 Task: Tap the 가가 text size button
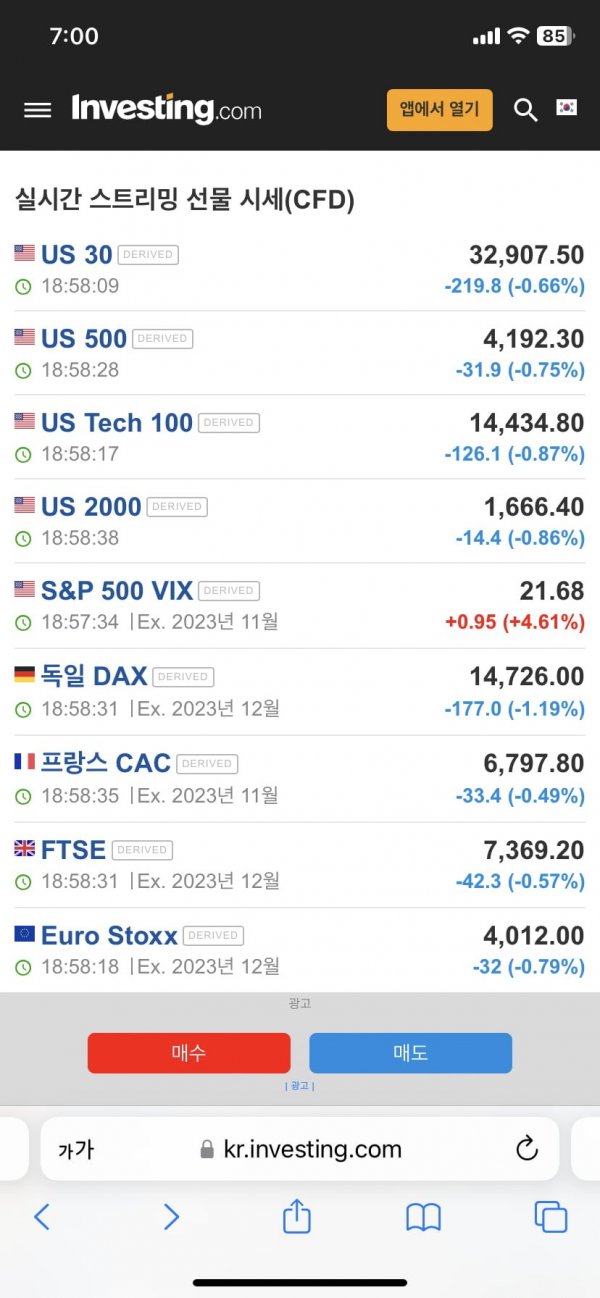tap(76, 1150)
